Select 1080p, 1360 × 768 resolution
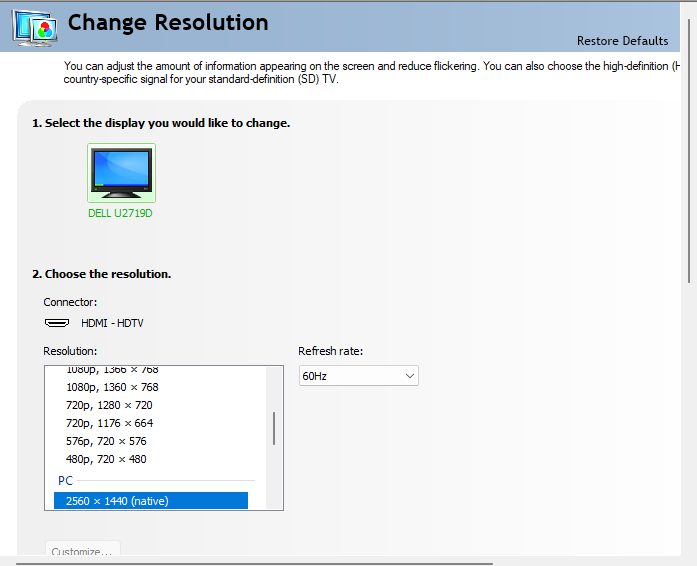Image resolution: width=697 pixels, height=566 pixels. 112,387
